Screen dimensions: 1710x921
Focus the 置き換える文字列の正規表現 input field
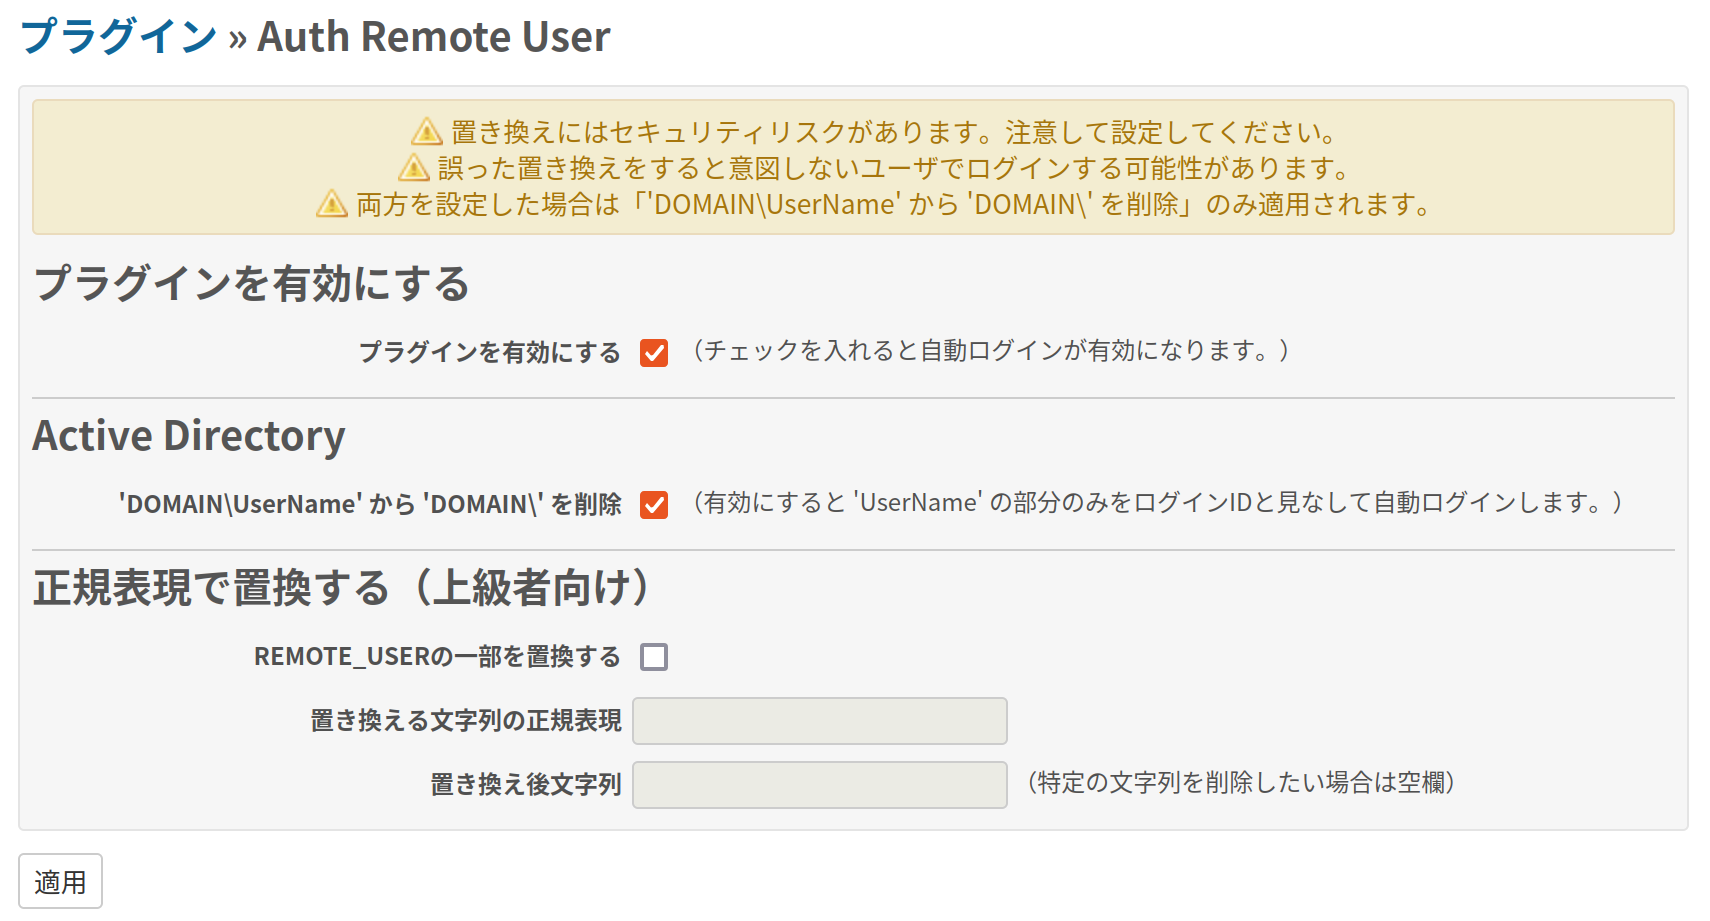pyautogui.click(x=820, y=721)
